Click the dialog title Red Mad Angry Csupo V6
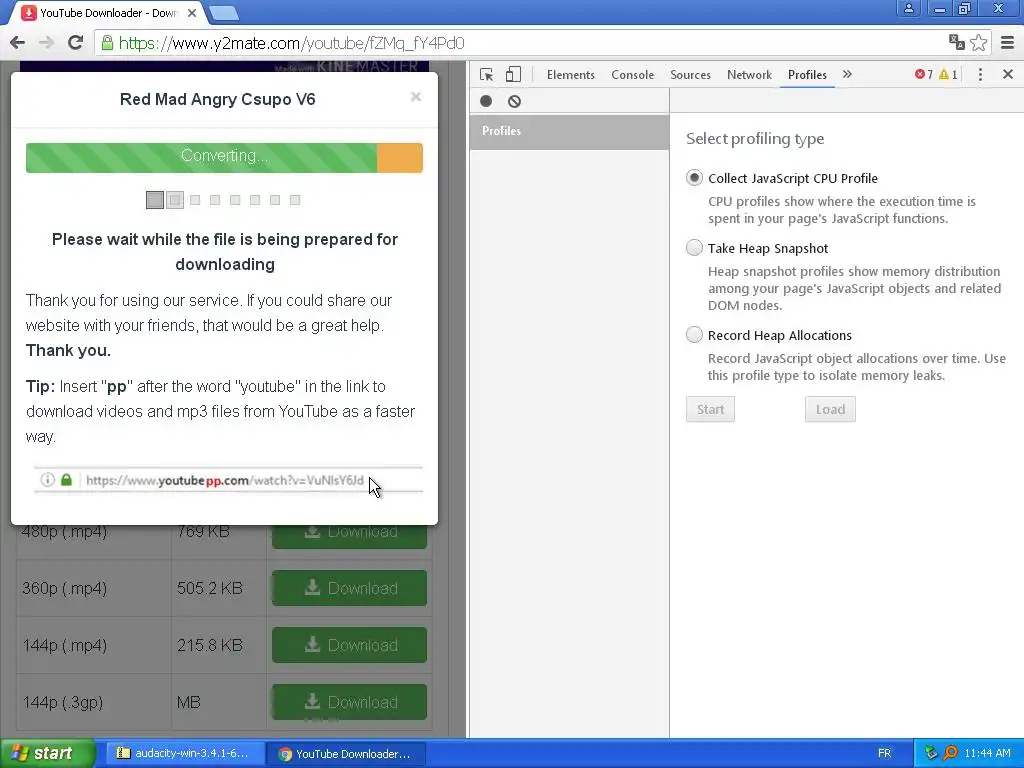The image size is (1024, 768). tap(217, 99)
